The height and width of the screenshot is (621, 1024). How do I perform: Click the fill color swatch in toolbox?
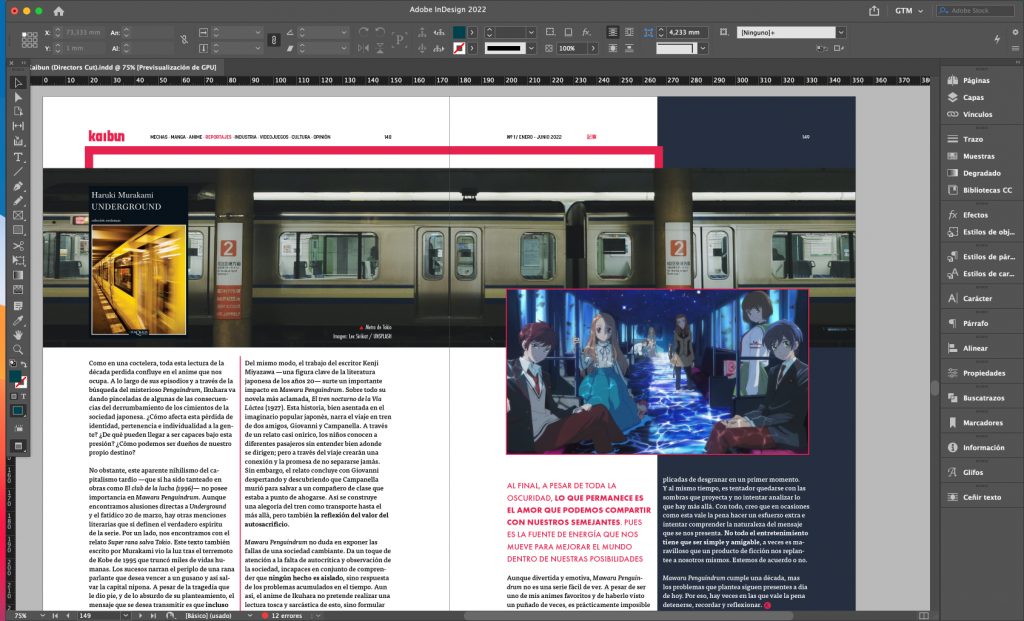tap(15, 376)
